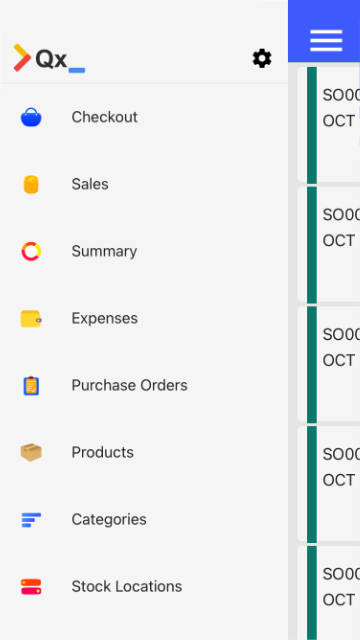The width and height of the screenshot is (360, 640).
Task: Open the Checkout menu item
Action: (x=104, y=117)
